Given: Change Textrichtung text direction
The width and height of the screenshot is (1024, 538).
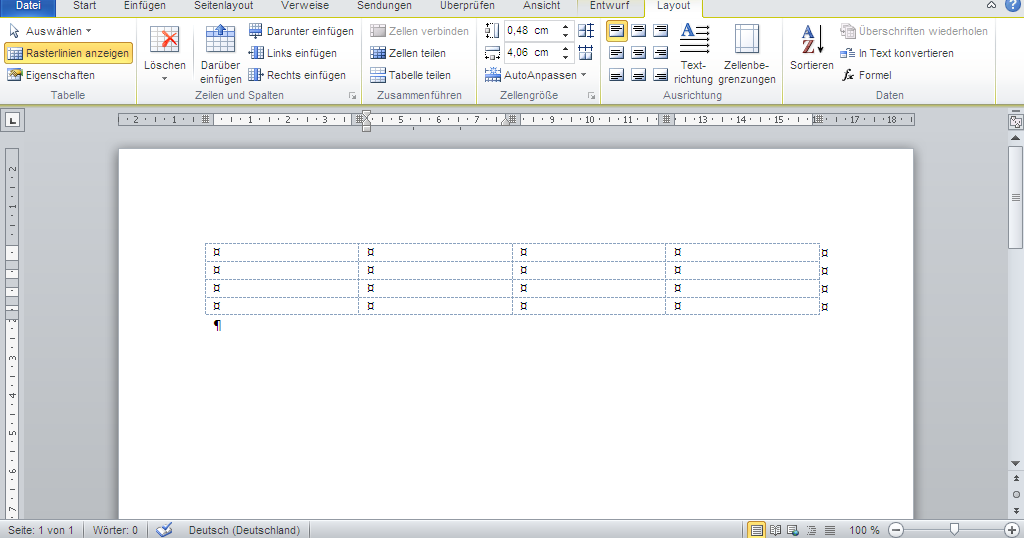Looking at the screenshot, I should tap(694, 54).
